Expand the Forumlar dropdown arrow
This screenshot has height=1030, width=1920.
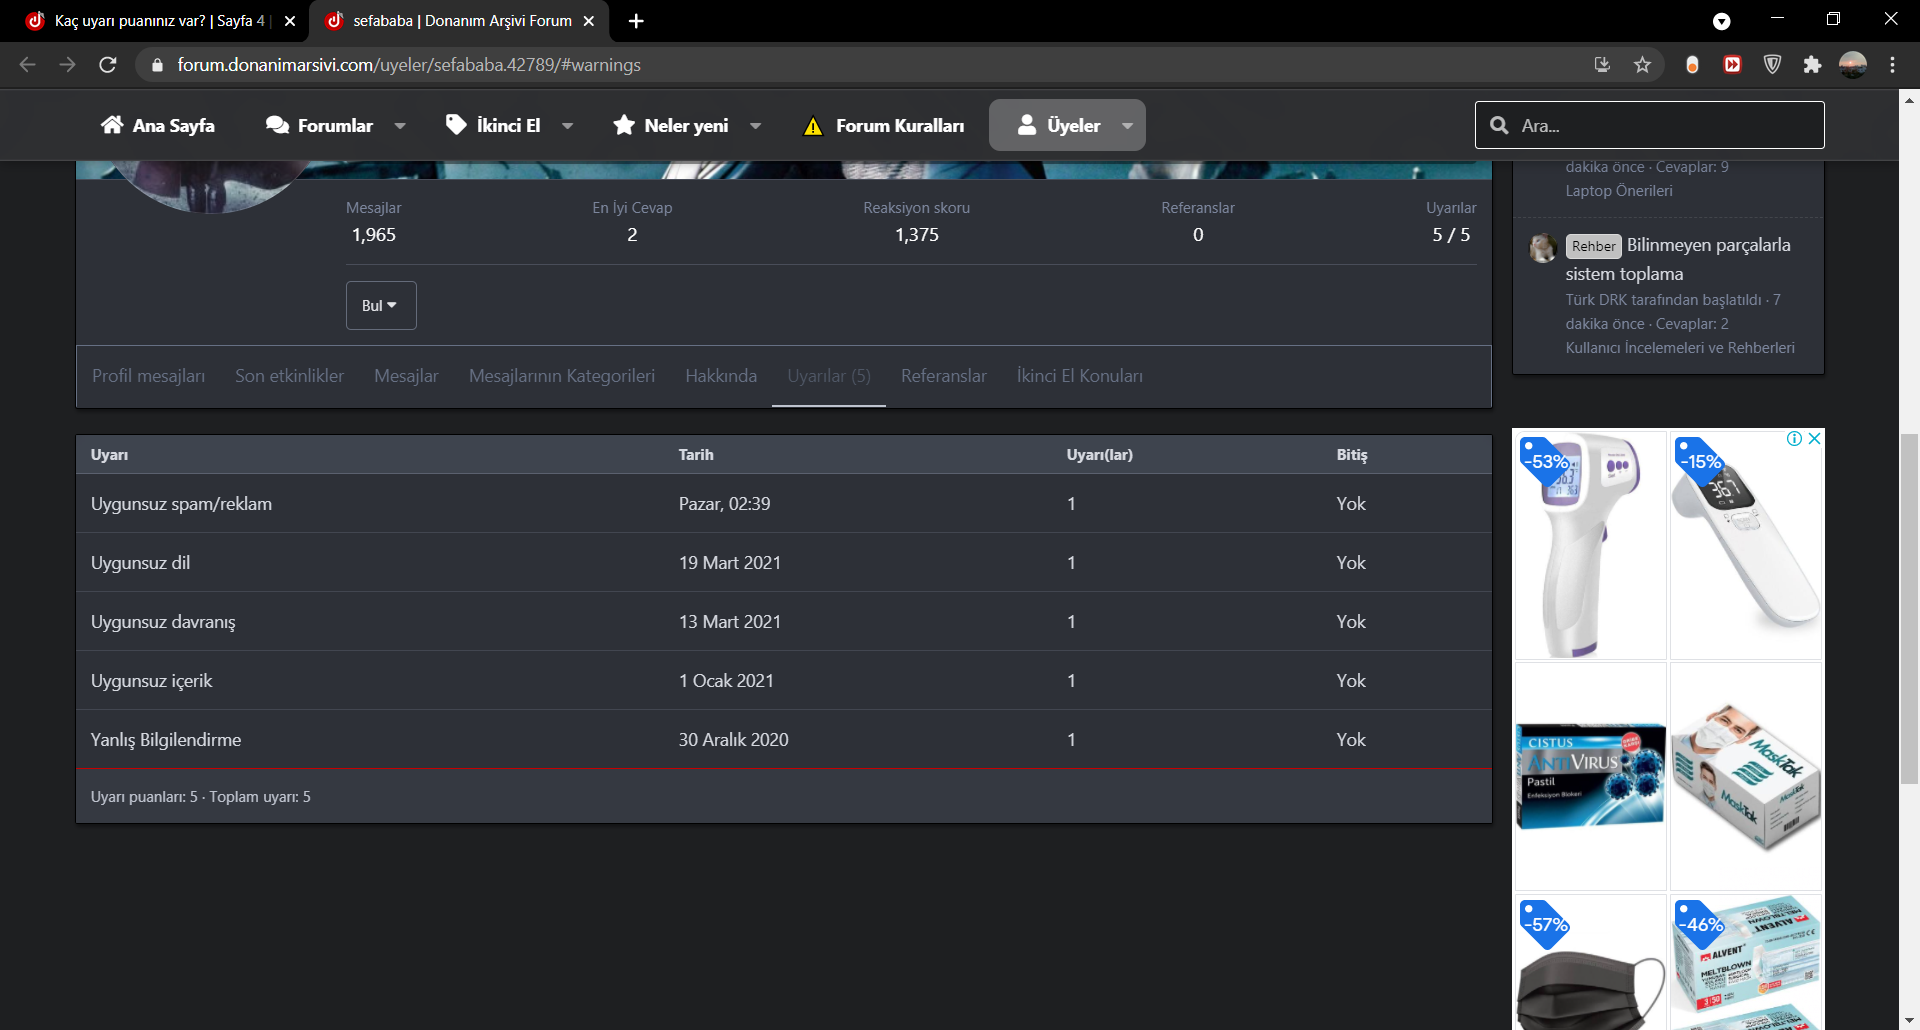pyautogui.click(x=400, y=126)
